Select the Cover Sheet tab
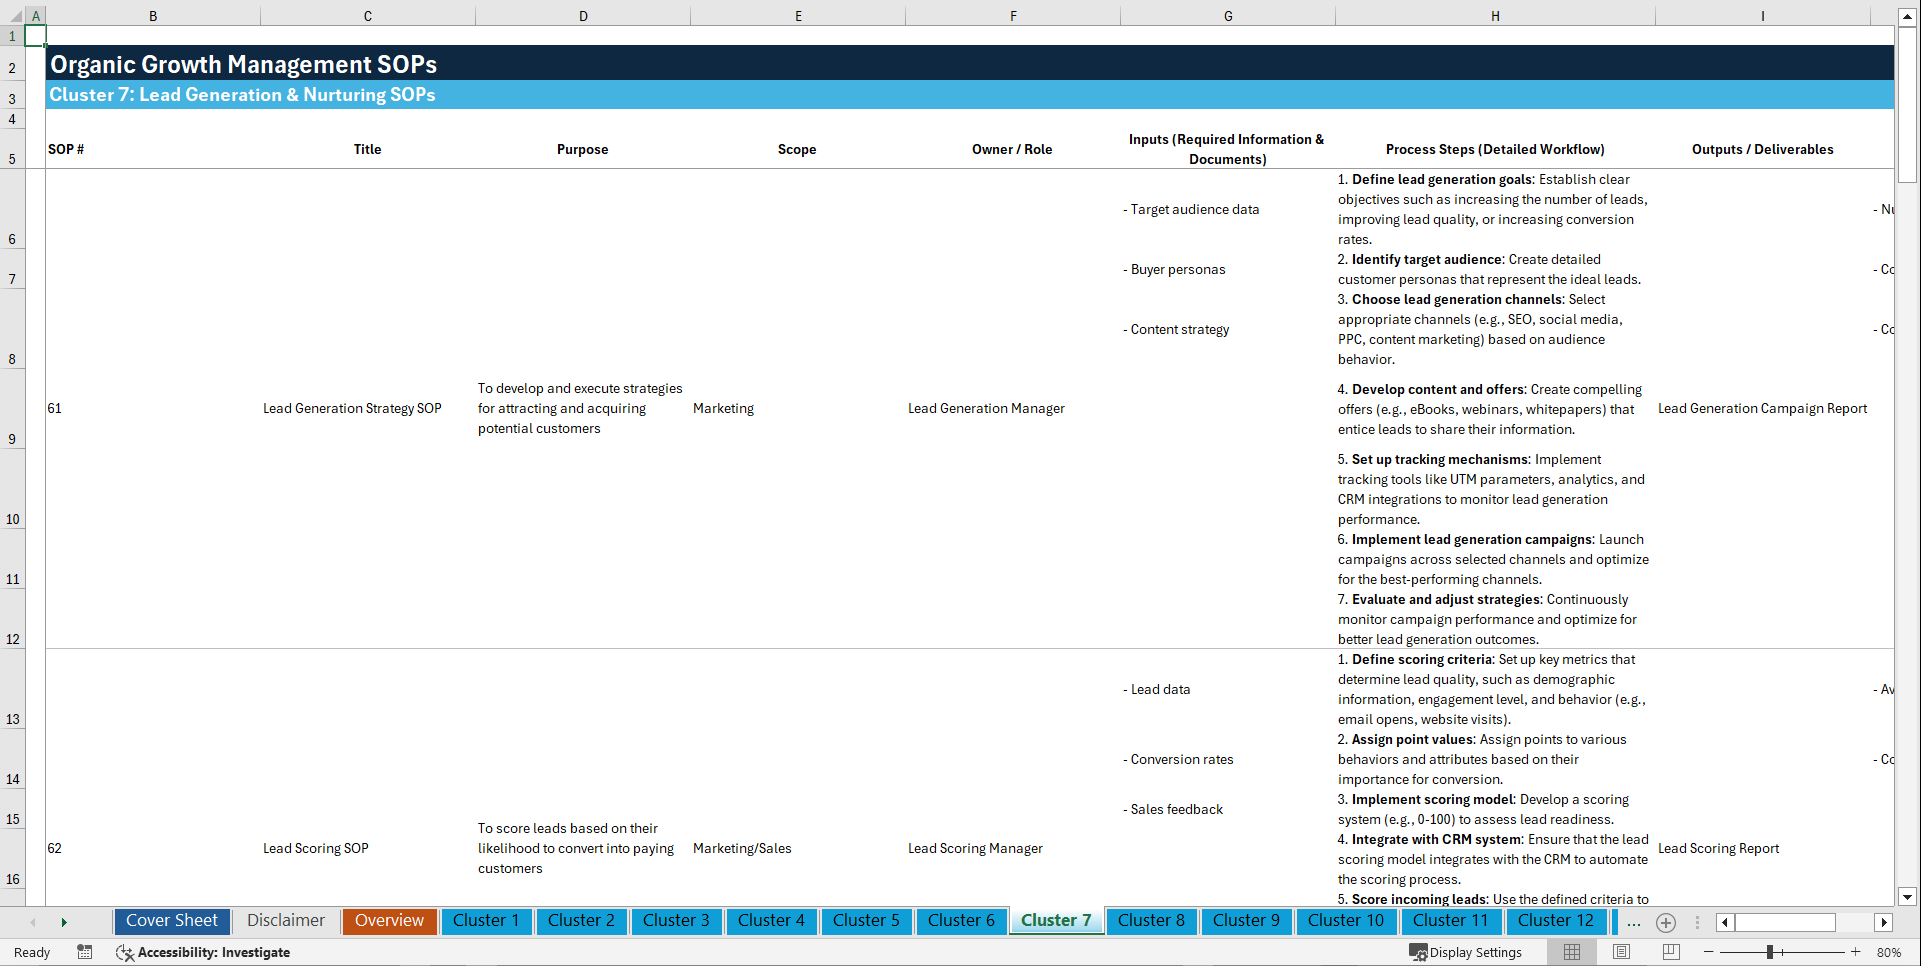Image resolution: width=1921 pixels, height=966 pixels. coord(171,921)
